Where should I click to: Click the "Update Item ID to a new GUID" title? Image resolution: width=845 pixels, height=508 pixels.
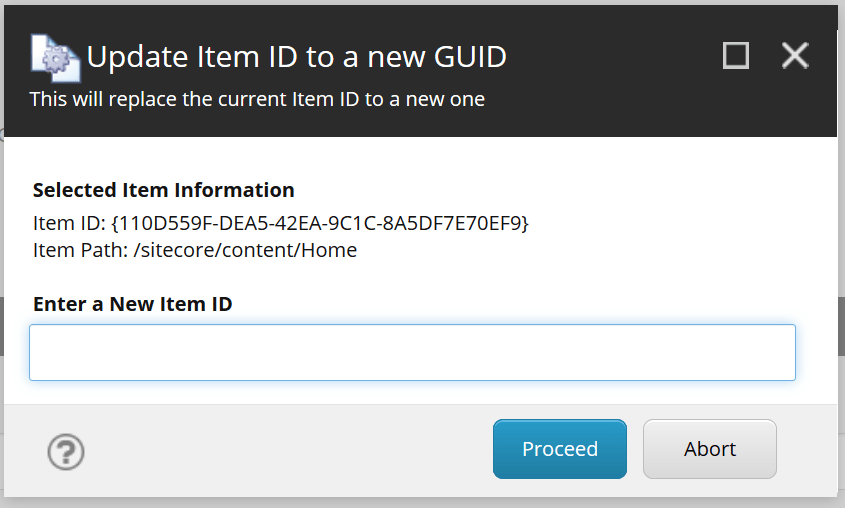click(x=296, y=57)
